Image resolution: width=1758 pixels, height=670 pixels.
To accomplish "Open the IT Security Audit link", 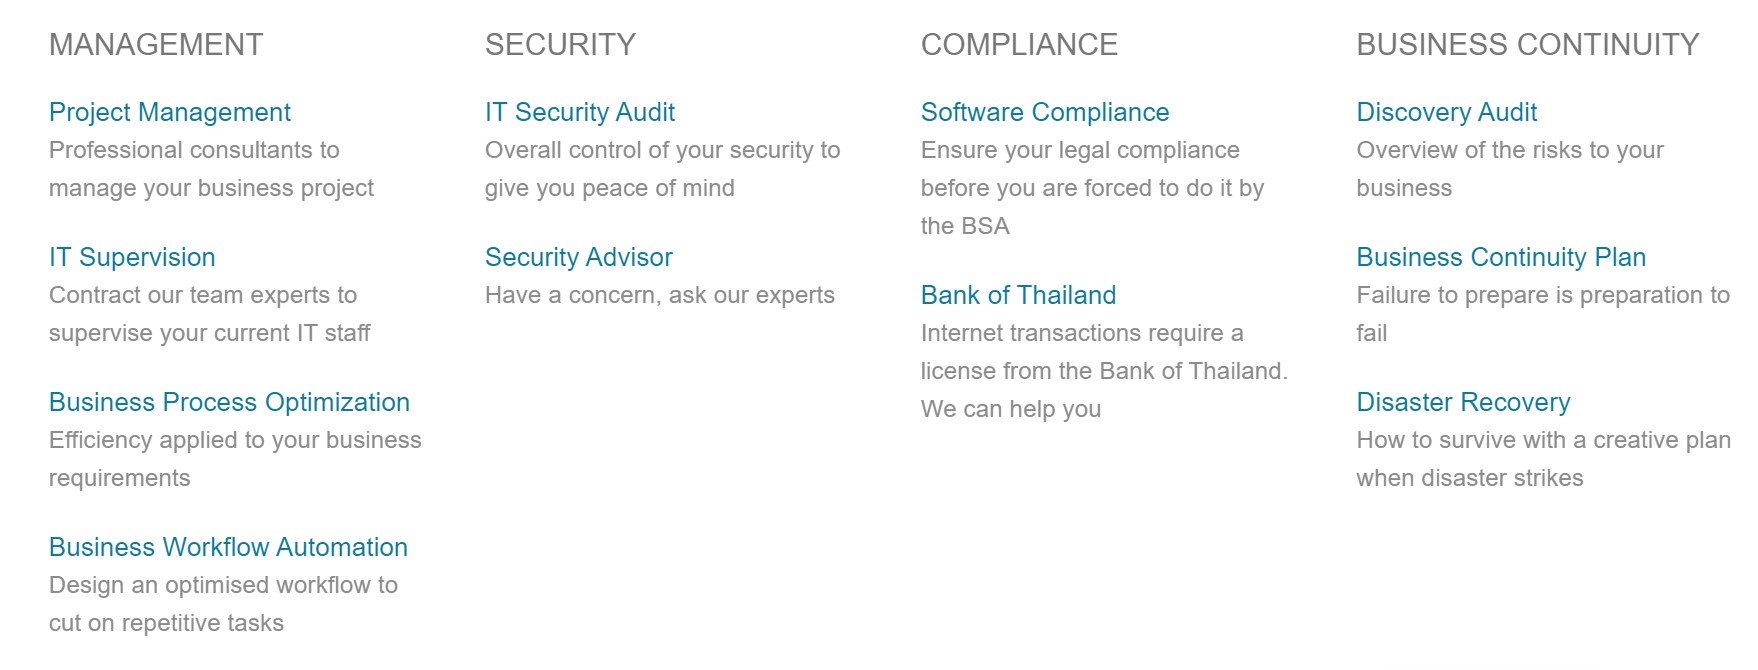I will click(580, 112).
